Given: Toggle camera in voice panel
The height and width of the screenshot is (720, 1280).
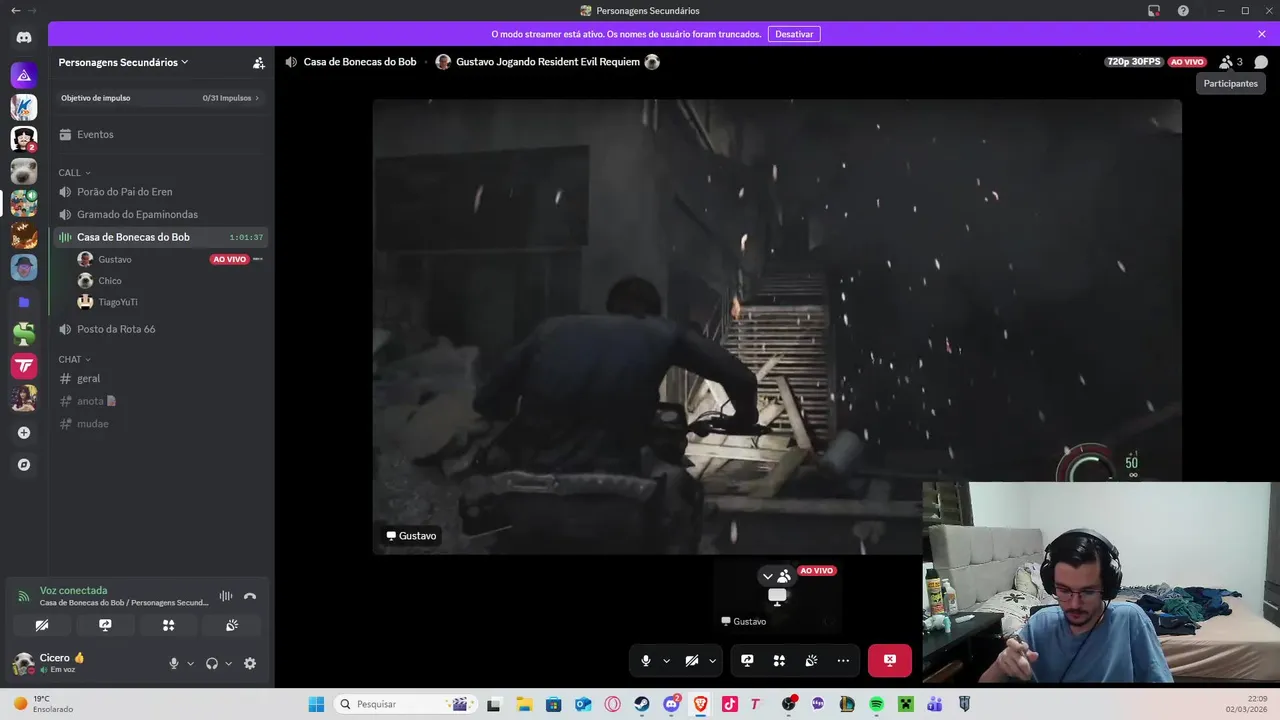Looking at the screenshot, I should click(41, 625).
